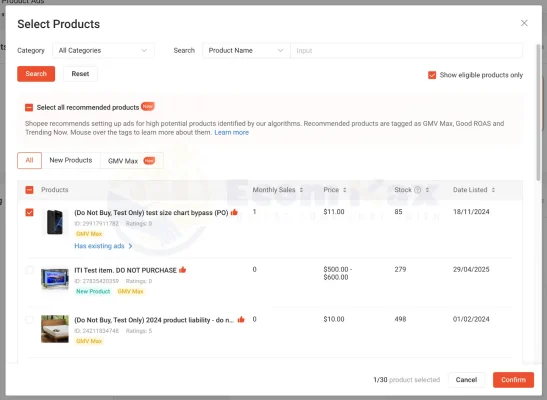Close the Select Products dialog
This screenshot has width=547, height=400.
pos(524,23)
